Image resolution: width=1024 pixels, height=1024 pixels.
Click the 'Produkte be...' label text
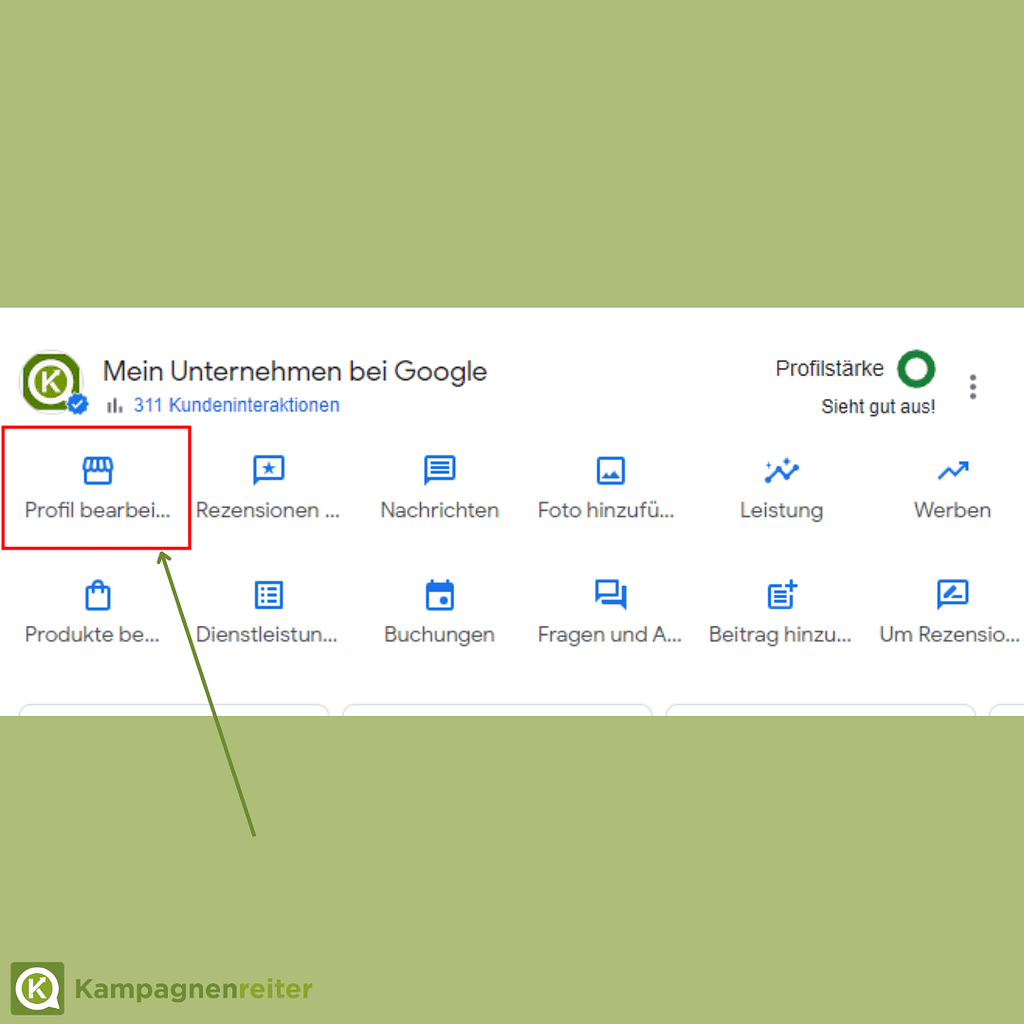click(92, 635)
